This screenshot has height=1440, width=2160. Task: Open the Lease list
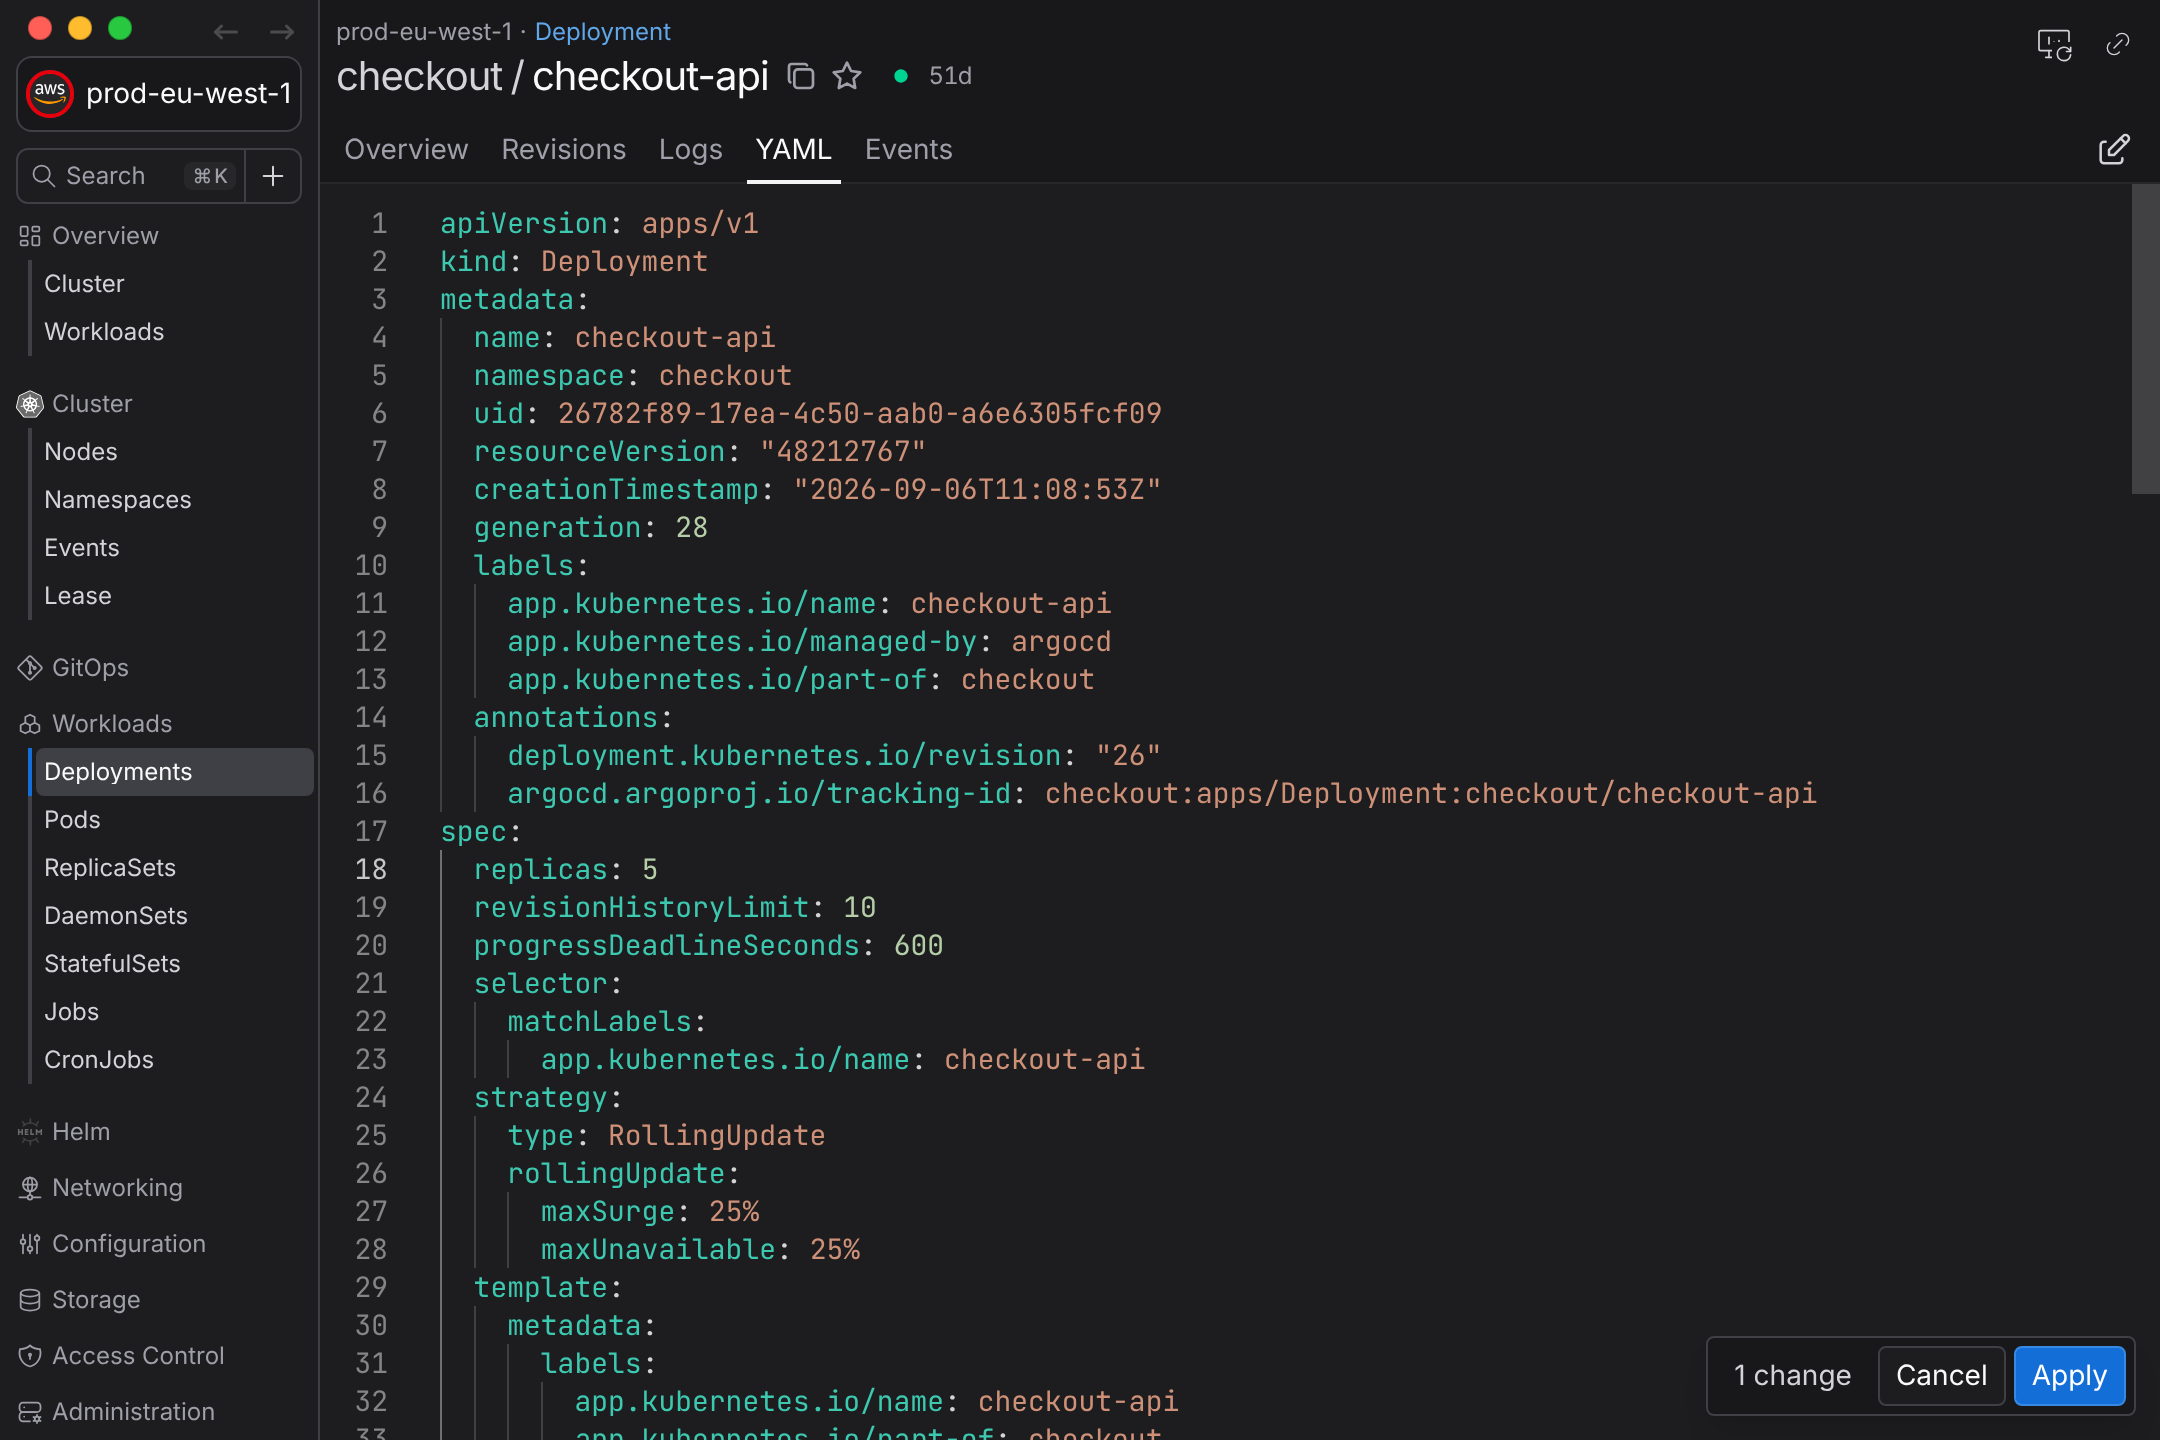(x=78, y=596)
